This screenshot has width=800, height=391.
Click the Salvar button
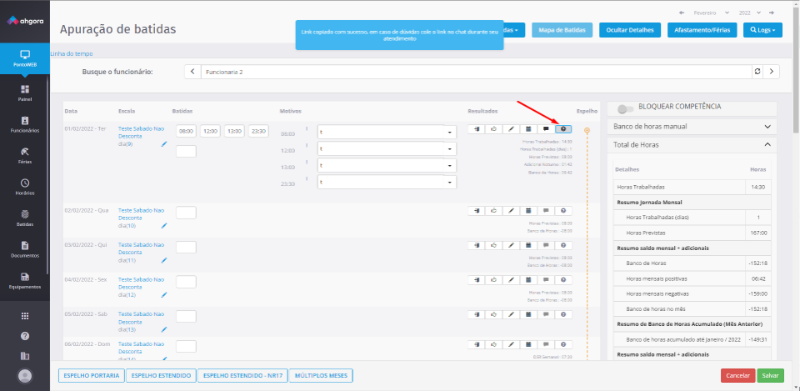click(x=770, y=375)
